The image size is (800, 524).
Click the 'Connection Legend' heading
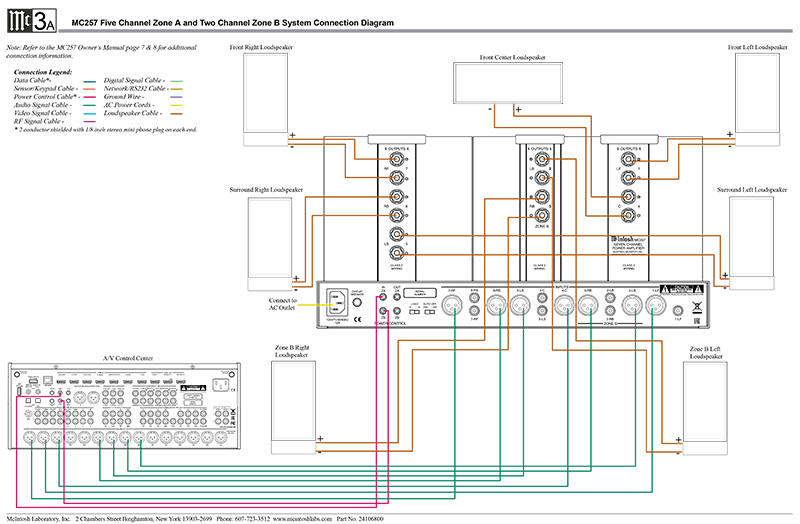click(x=43, y=73)
